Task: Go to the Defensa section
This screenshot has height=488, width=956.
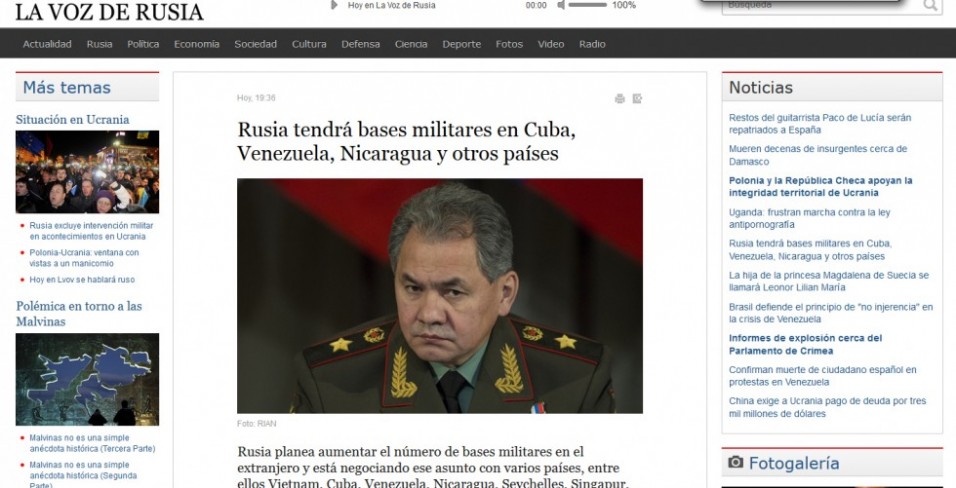Action: click(360, 44)
